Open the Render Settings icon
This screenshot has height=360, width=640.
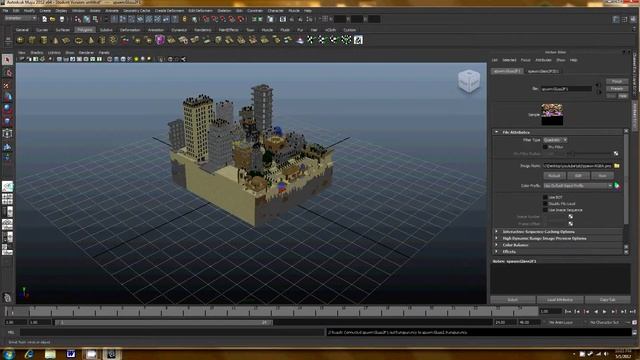coord(309,19)
